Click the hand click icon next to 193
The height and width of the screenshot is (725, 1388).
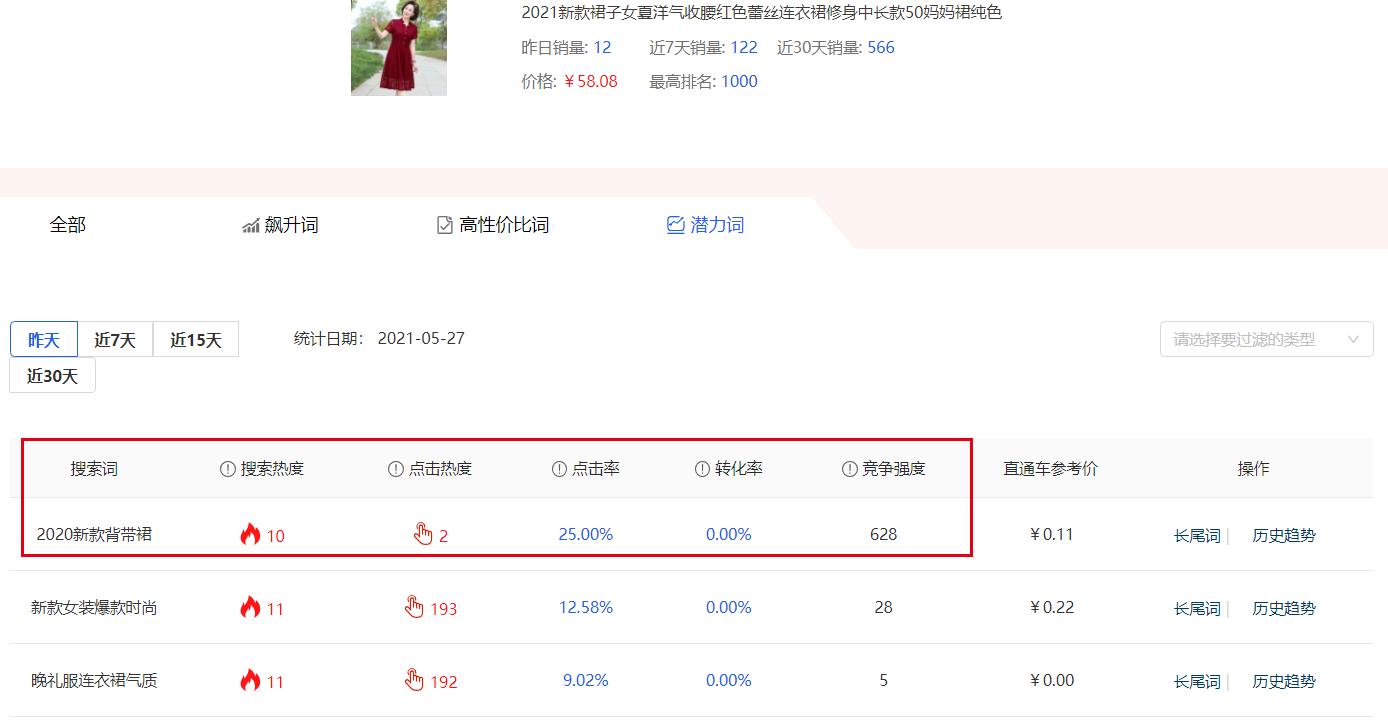click(x=414, y=606)
